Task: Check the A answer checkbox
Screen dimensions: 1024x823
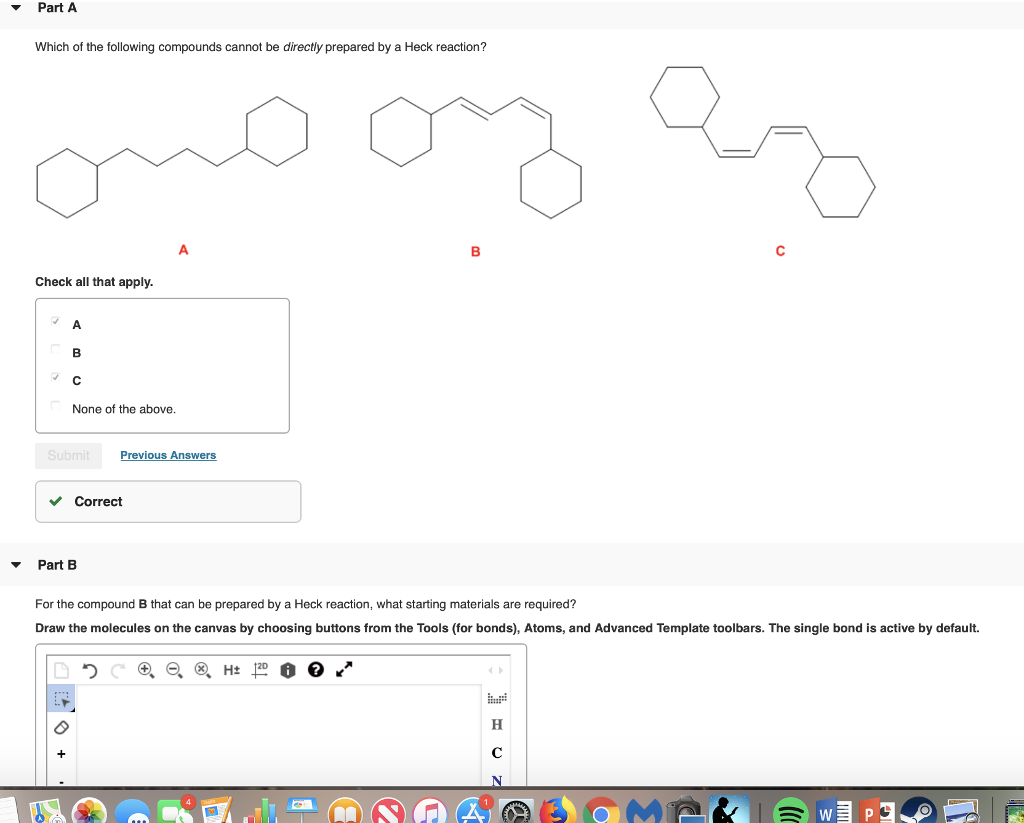Action: (56, 321)
